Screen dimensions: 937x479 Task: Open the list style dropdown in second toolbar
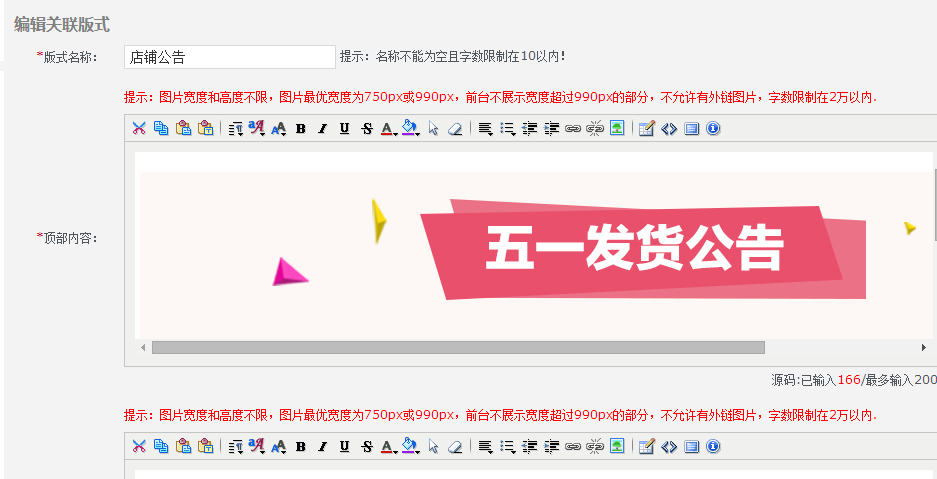pos(507,446)
